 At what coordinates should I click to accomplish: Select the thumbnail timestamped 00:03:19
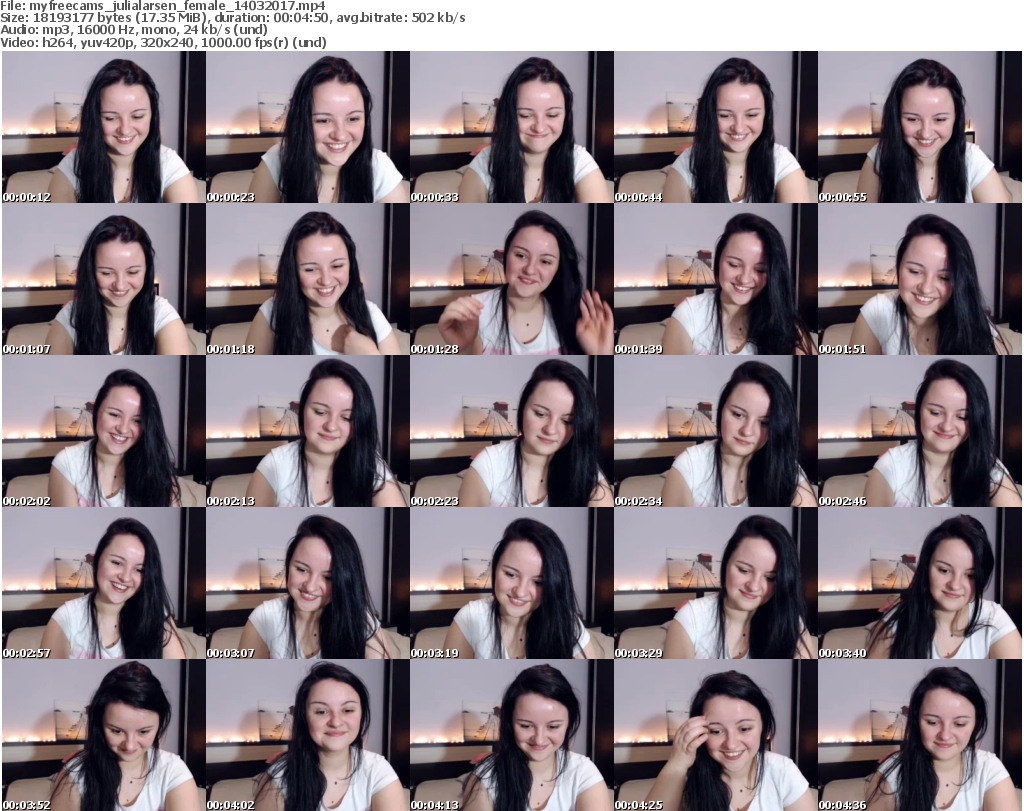pyautogui.click(x=512, y=583)
